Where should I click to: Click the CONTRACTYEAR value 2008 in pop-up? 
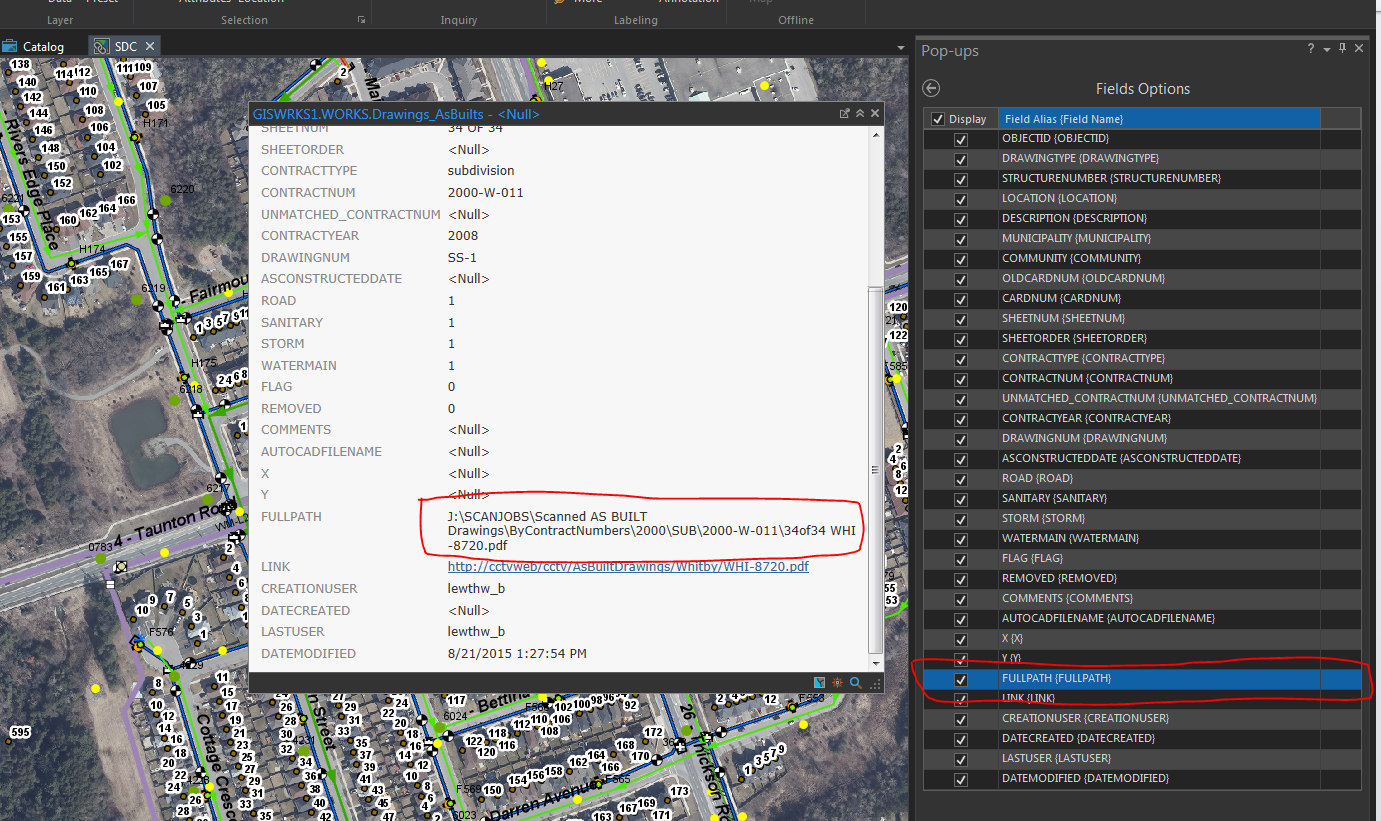click(x=463, y=235)
